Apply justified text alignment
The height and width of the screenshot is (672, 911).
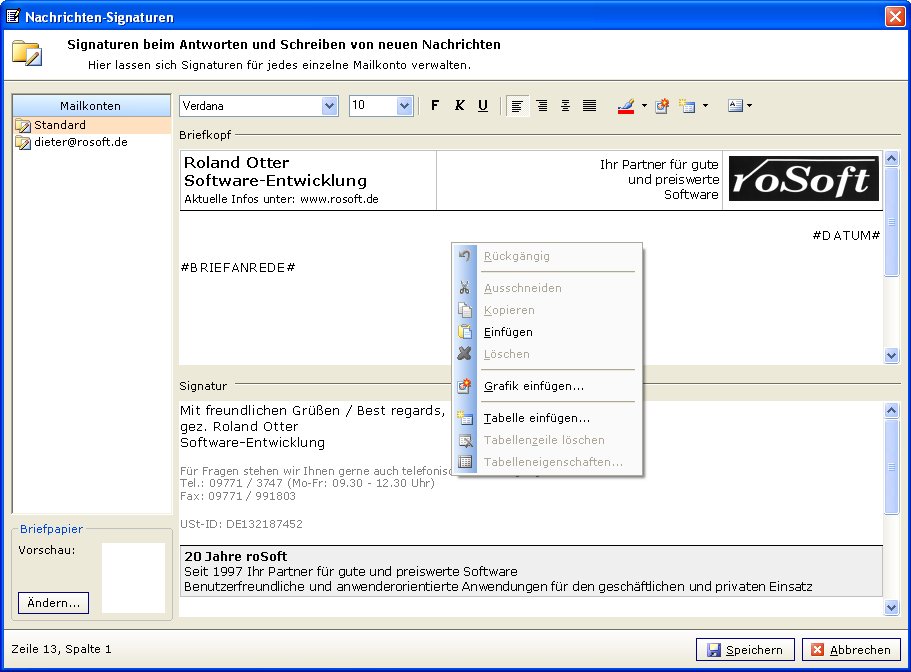(x=589, y=106)
